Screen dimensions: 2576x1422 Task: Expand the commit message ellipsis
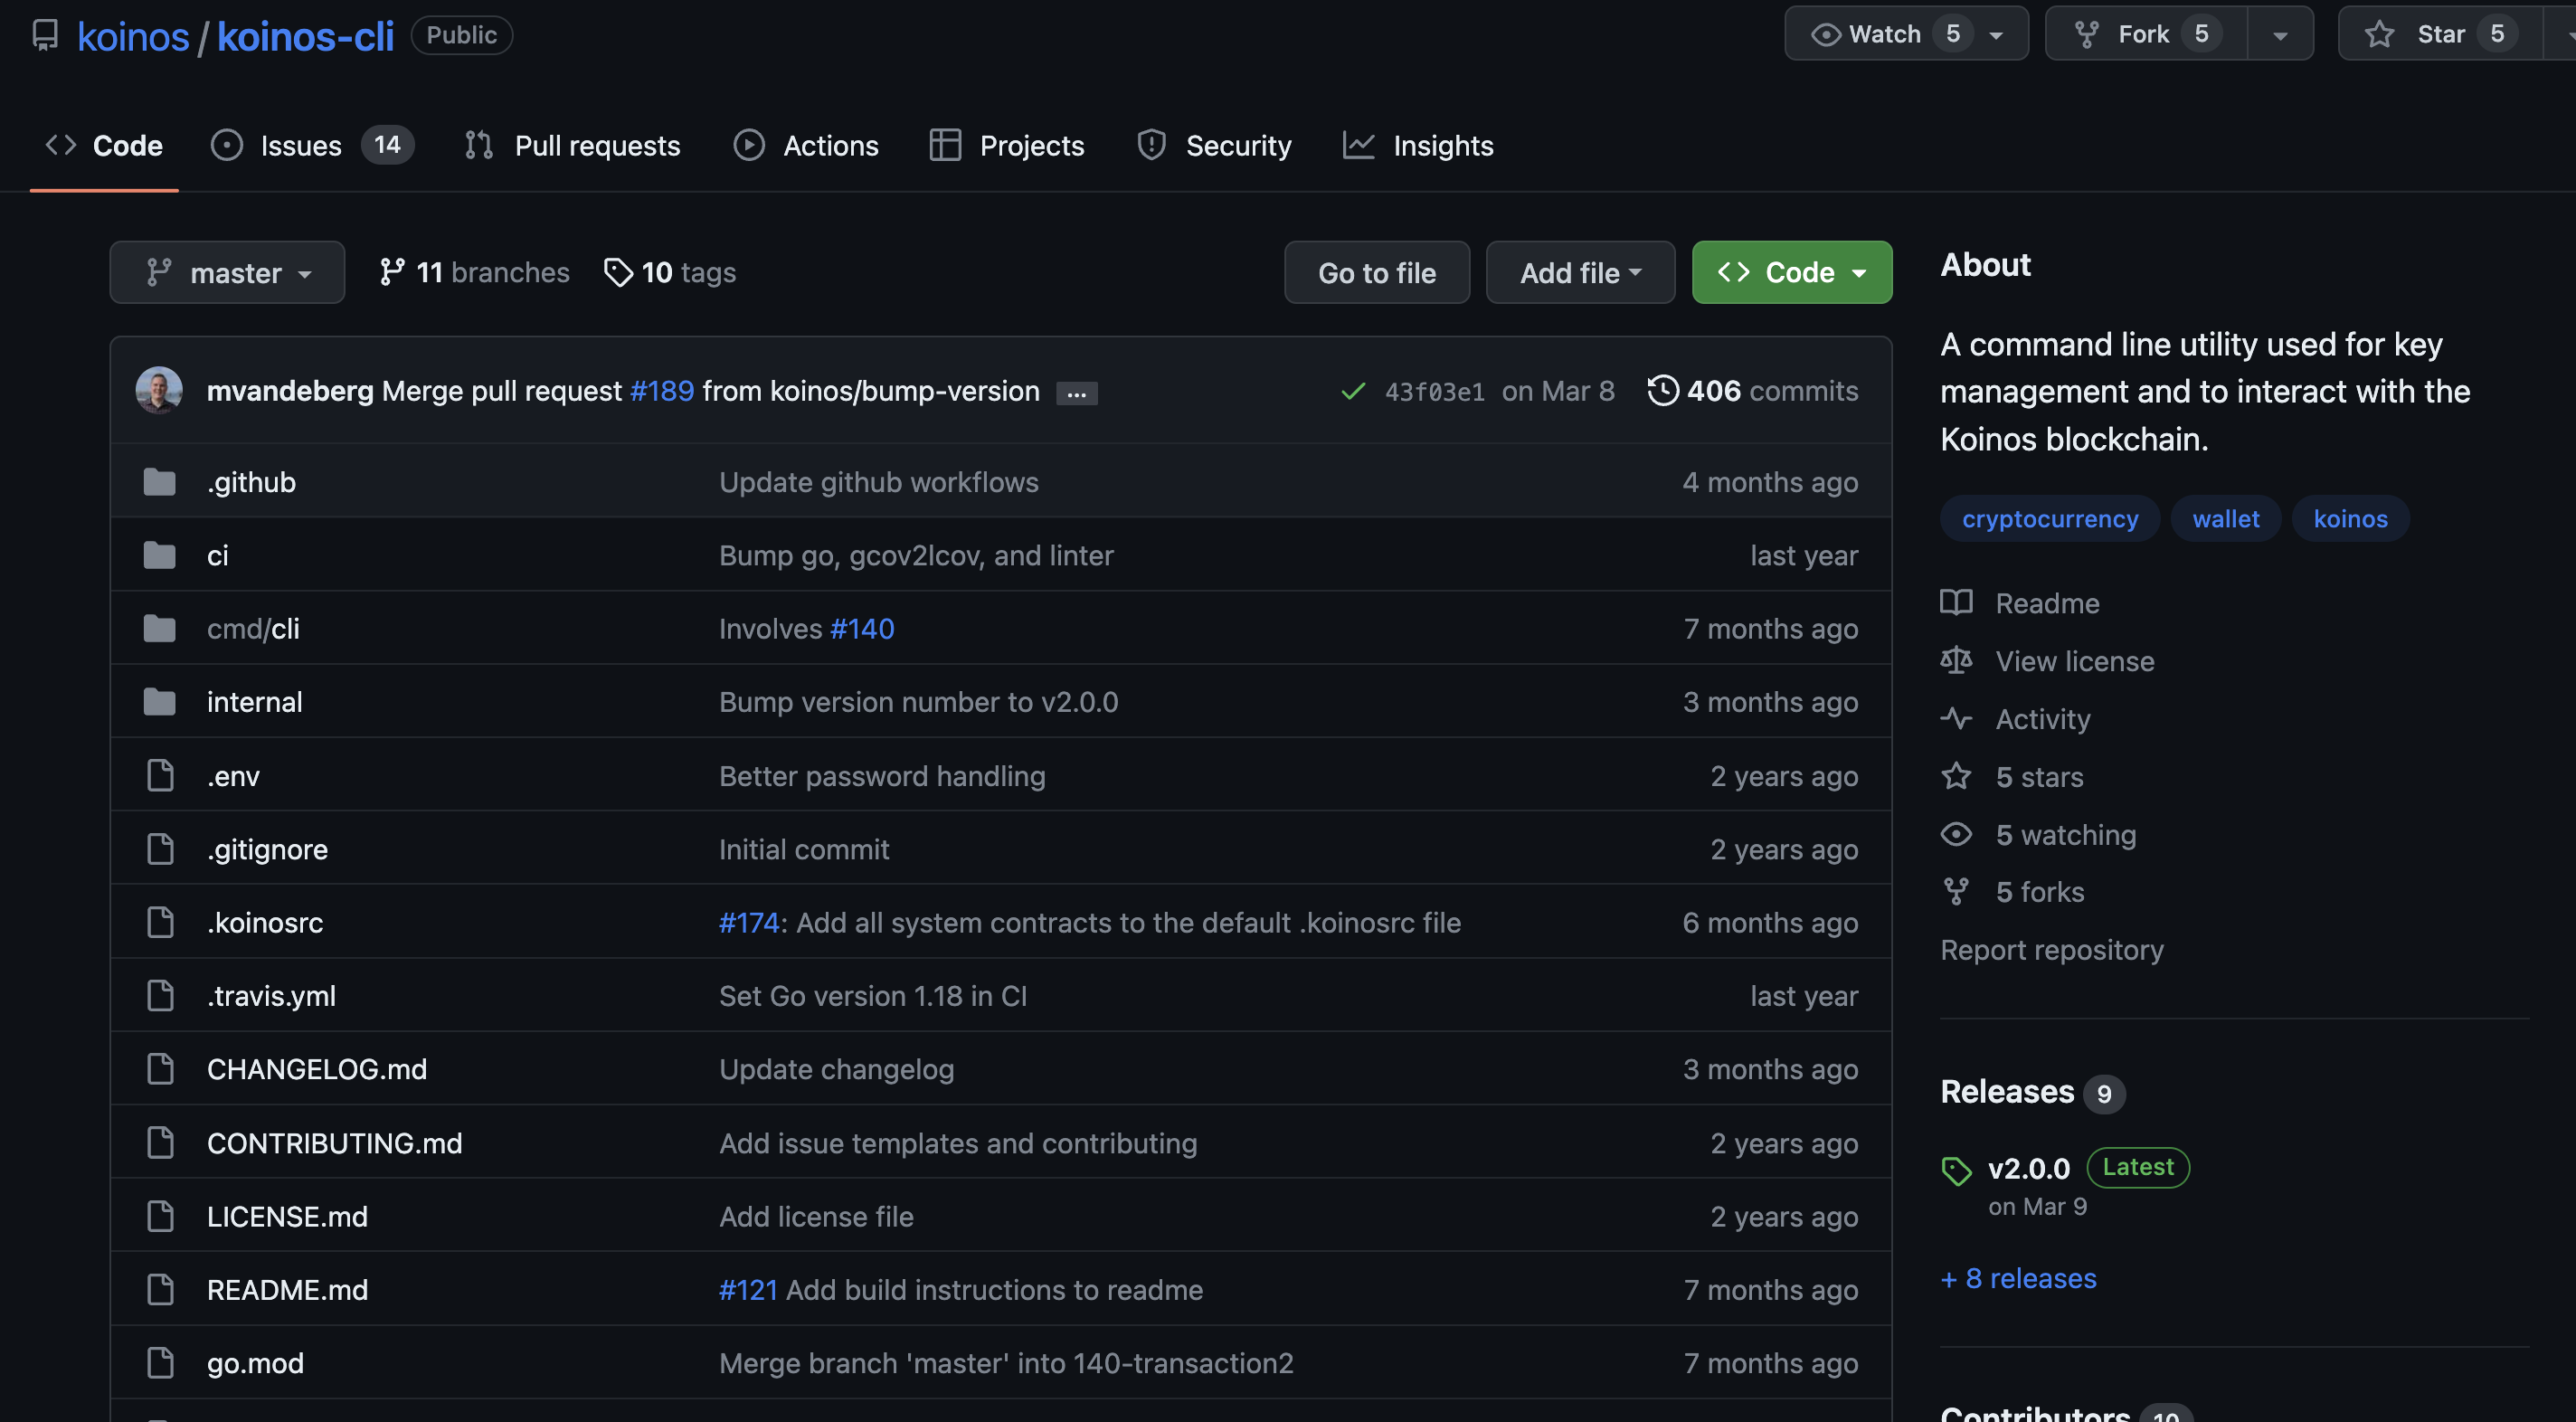[x=1076, y=393]
